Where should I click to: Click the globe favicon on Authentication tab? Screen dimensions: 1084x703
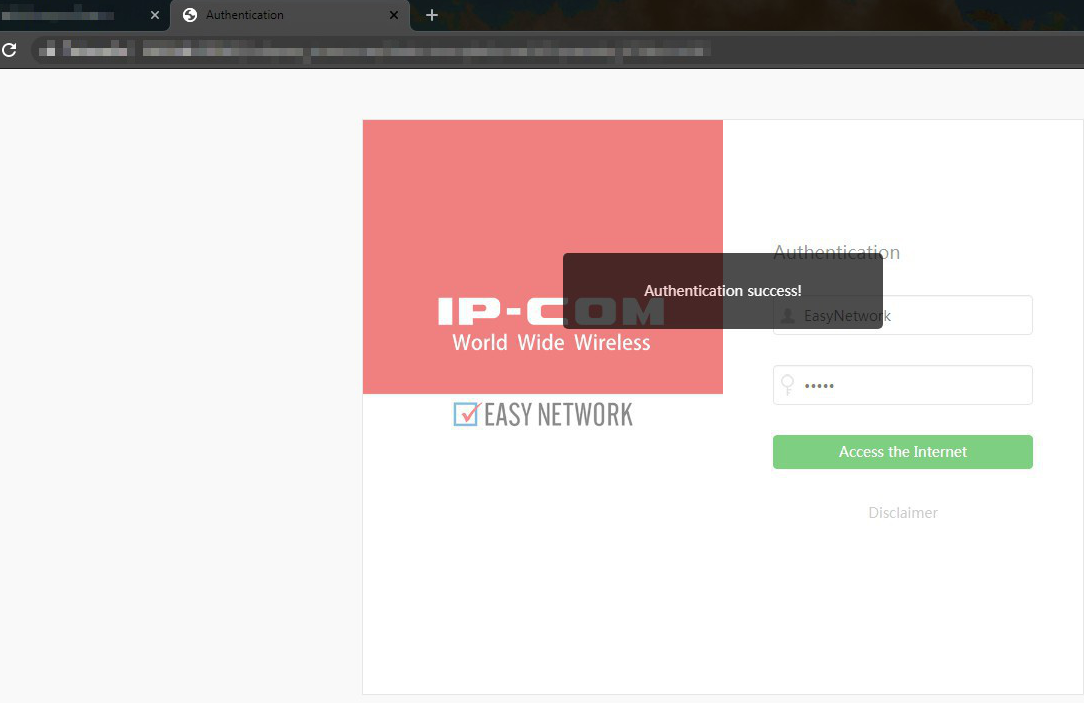pos(189,15)
